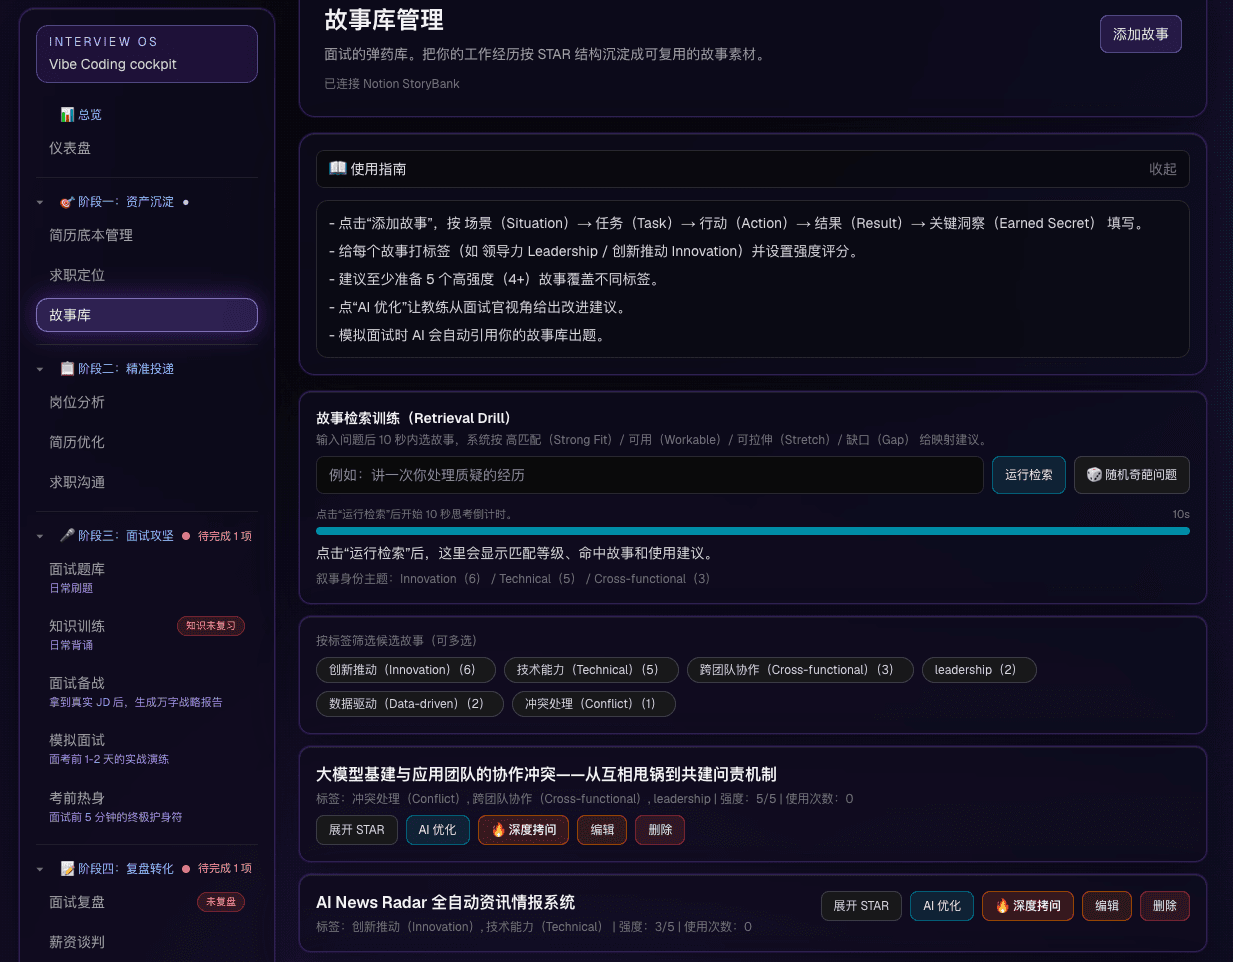Click AI News Radar 全自动资讯情报系统 title
1233x962 pixels.
445,902
